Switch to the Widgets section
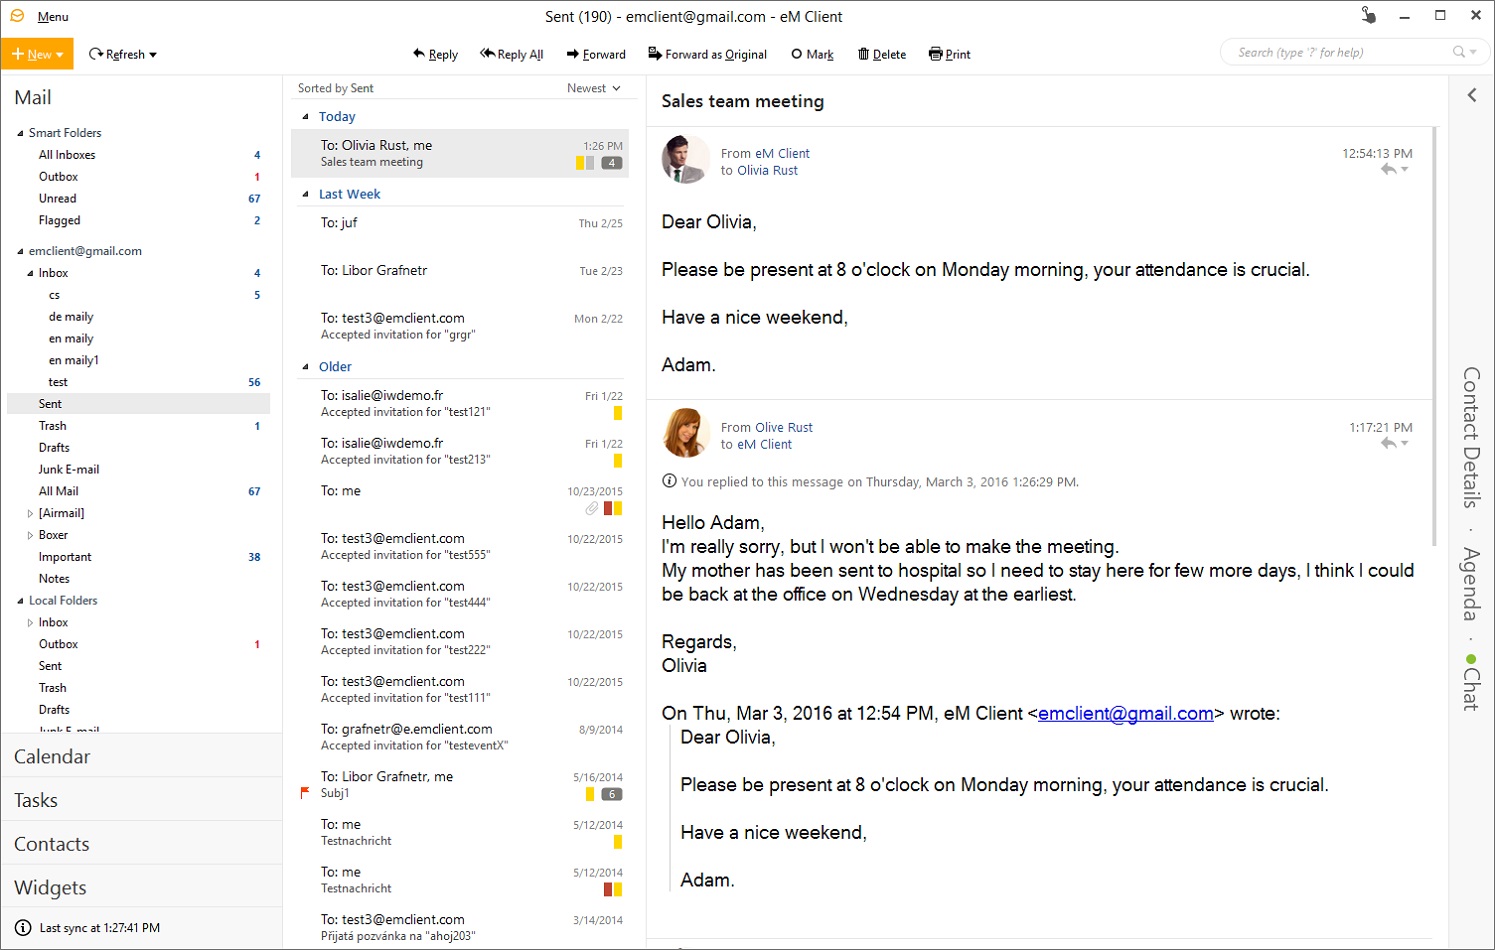 142,888
